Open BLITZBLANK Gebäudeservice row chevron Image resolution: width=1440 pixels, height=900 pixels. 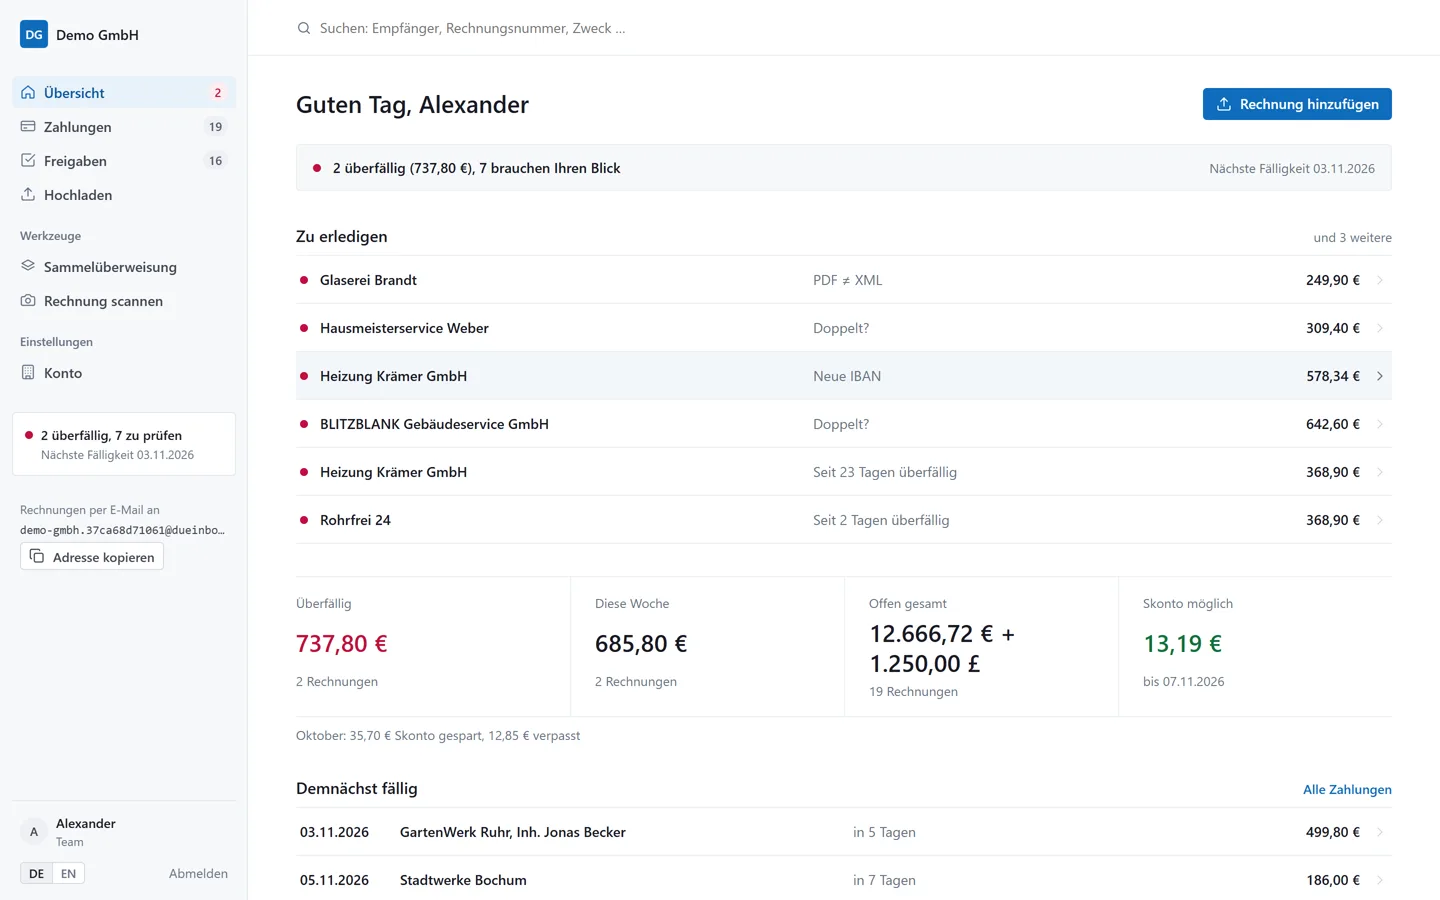[1380, 424]
